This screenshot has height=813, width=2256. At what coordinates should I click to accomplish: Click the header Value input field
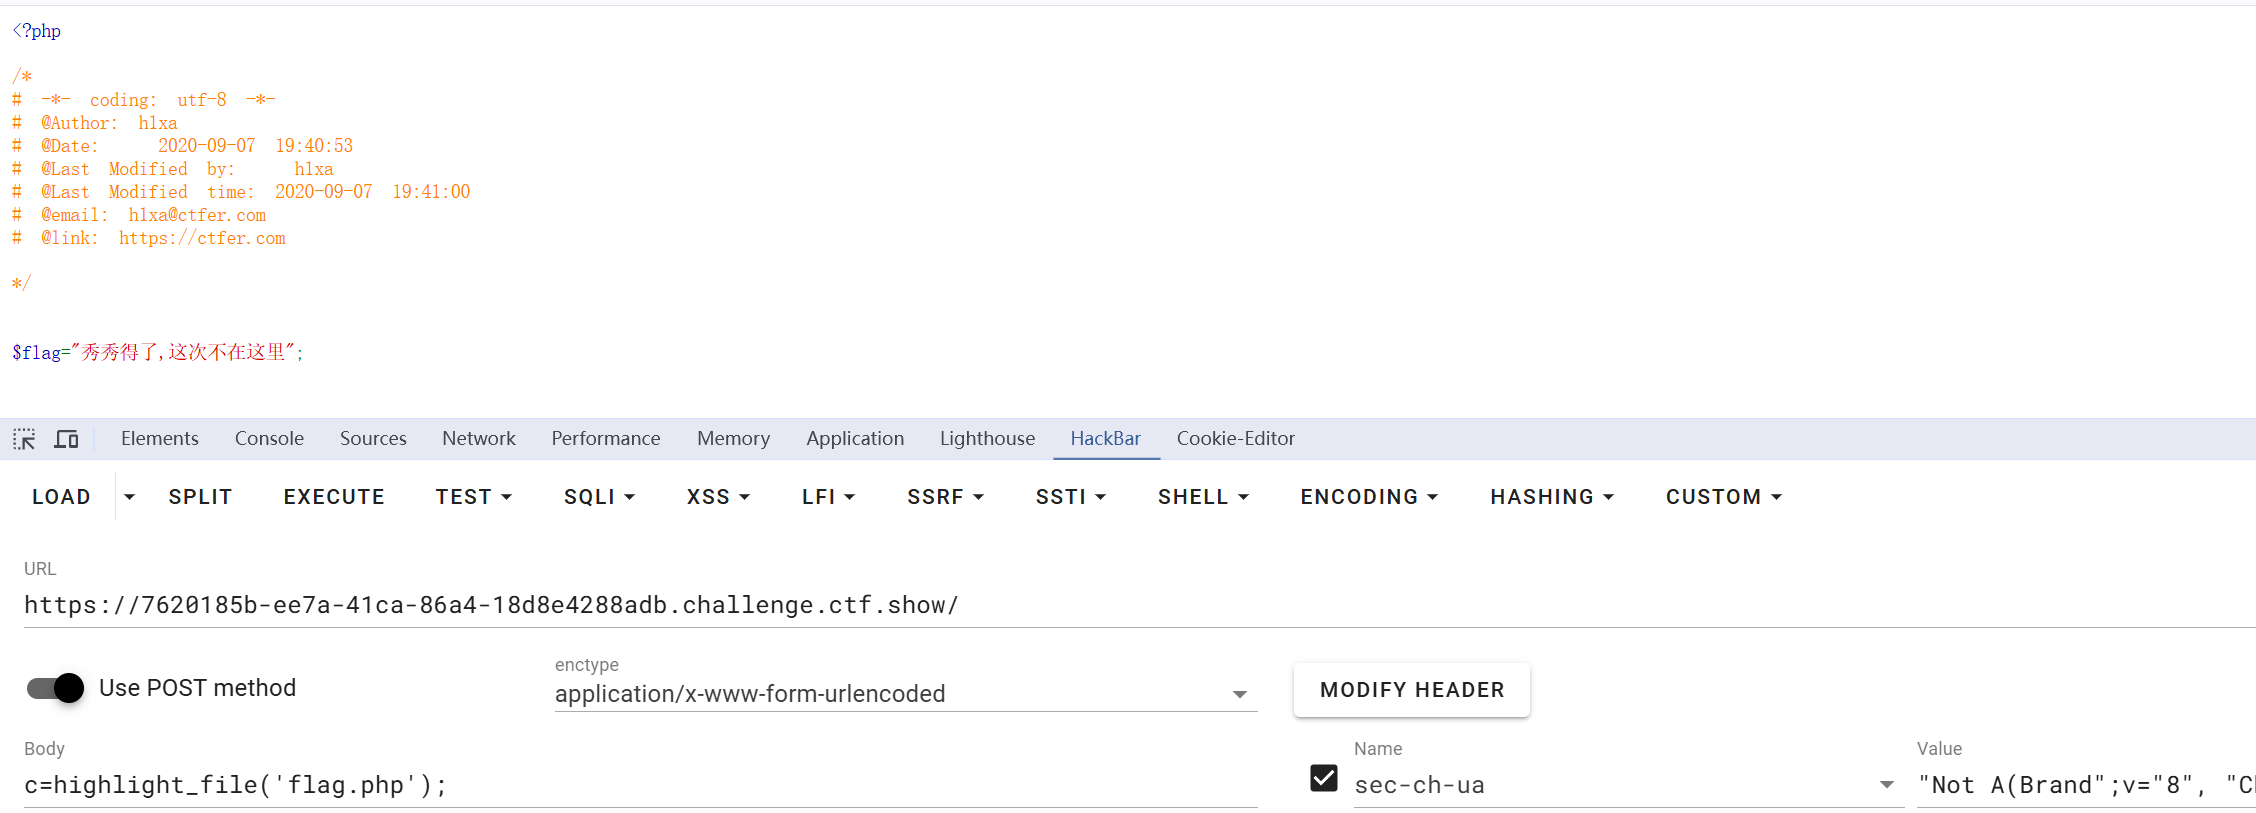[2085, 785]
